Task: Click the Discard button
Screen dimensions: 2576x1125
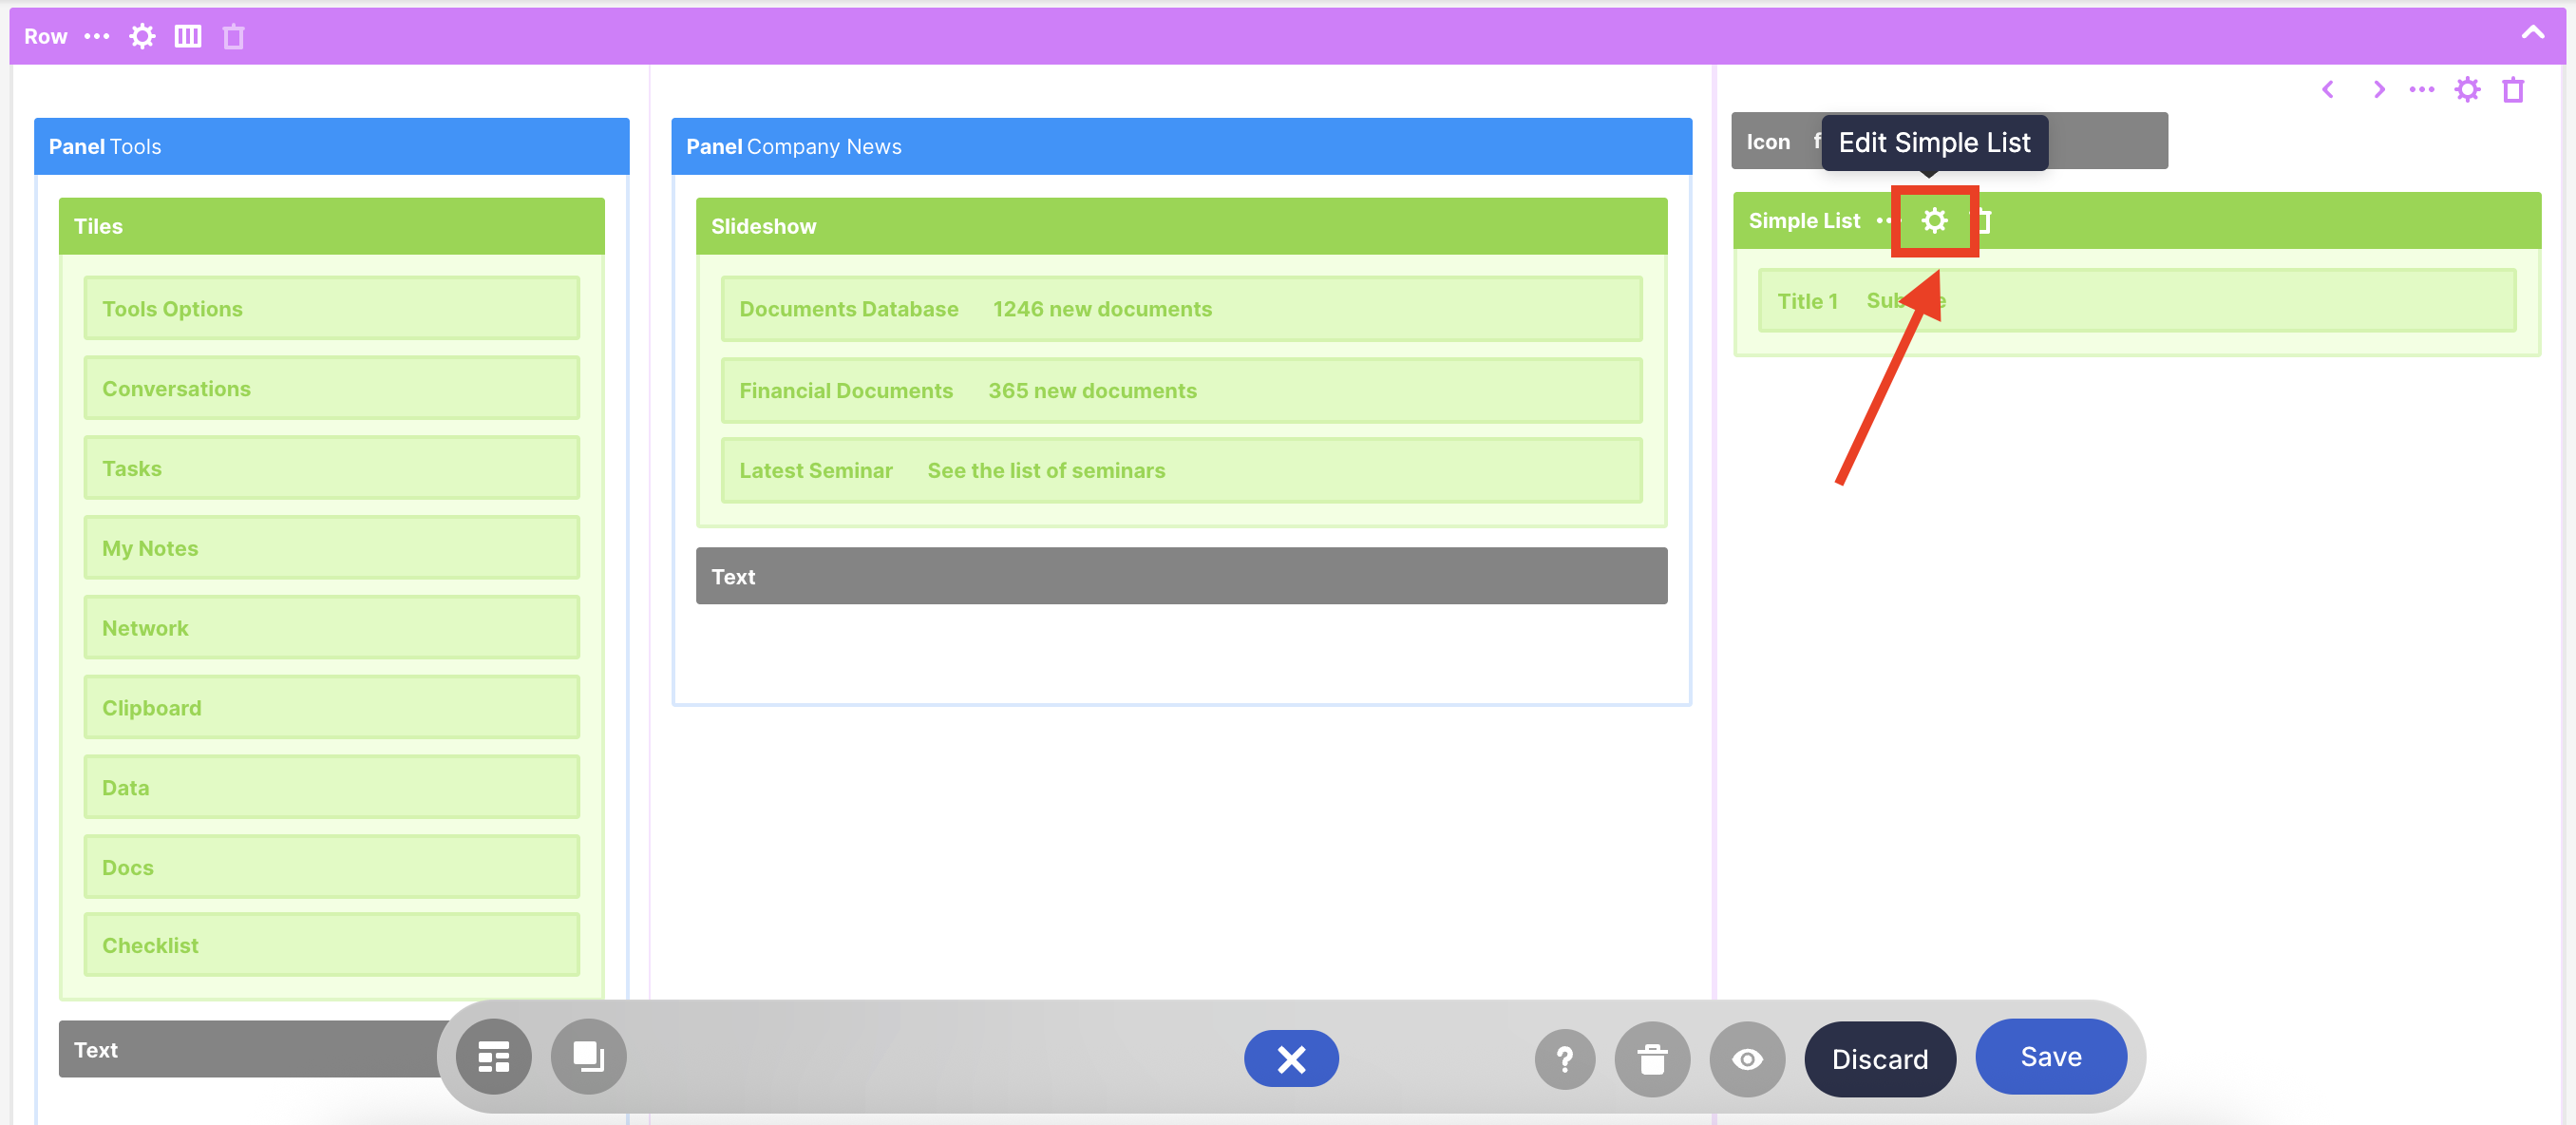Action: click(x=1879, y=1058)
